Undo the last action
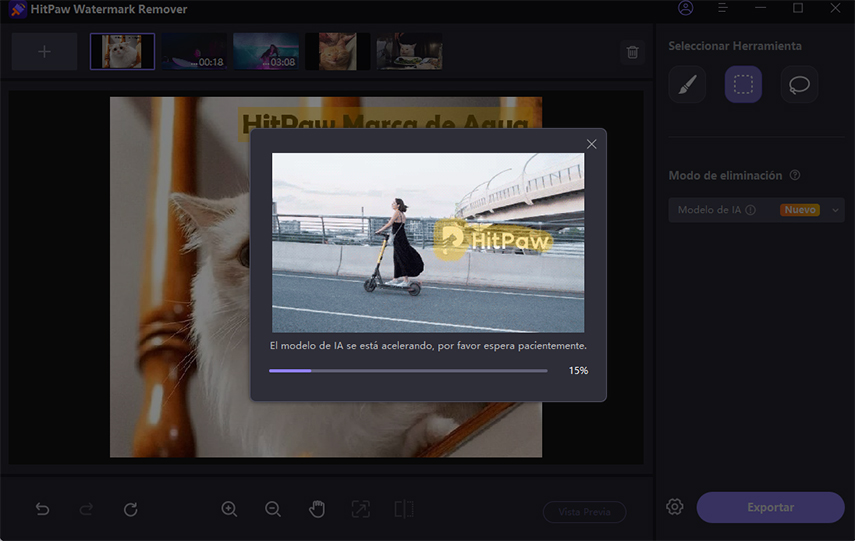 coord(43,509)
